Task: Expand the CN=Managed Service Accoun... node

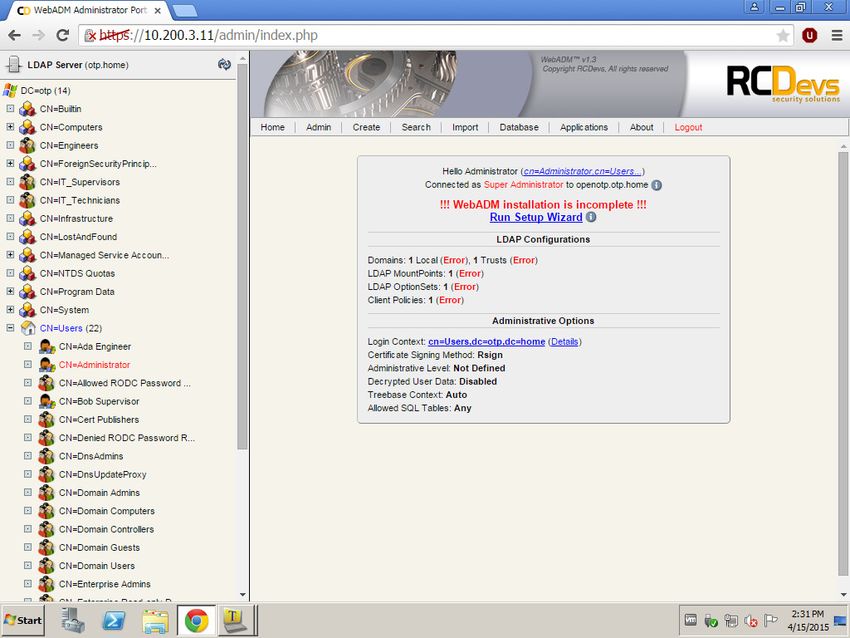Action: pos(10,255)
